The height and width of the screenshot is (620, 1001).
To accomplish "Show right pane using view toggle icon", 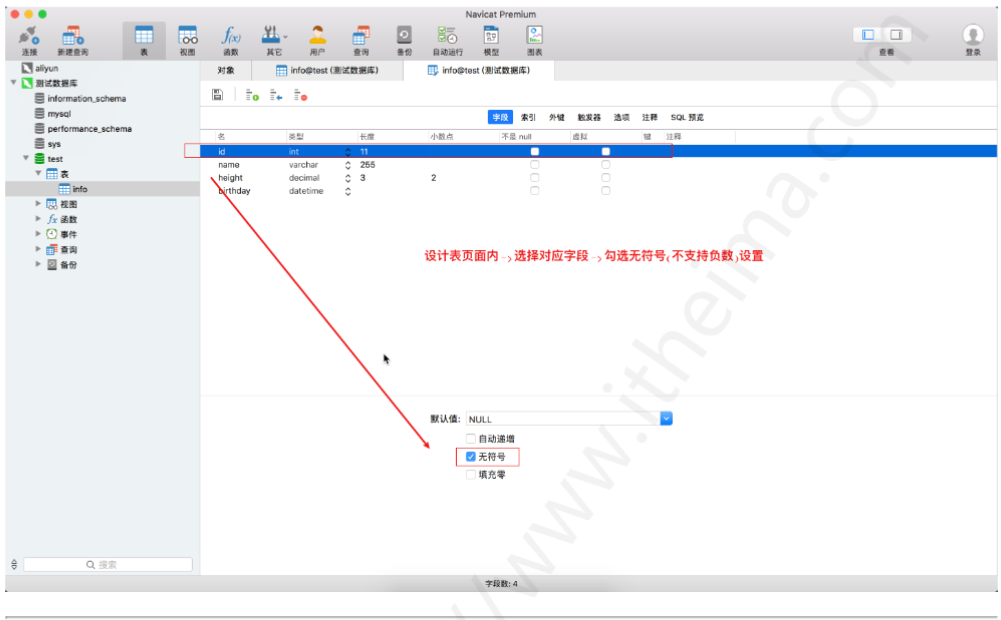I will 896,34.
